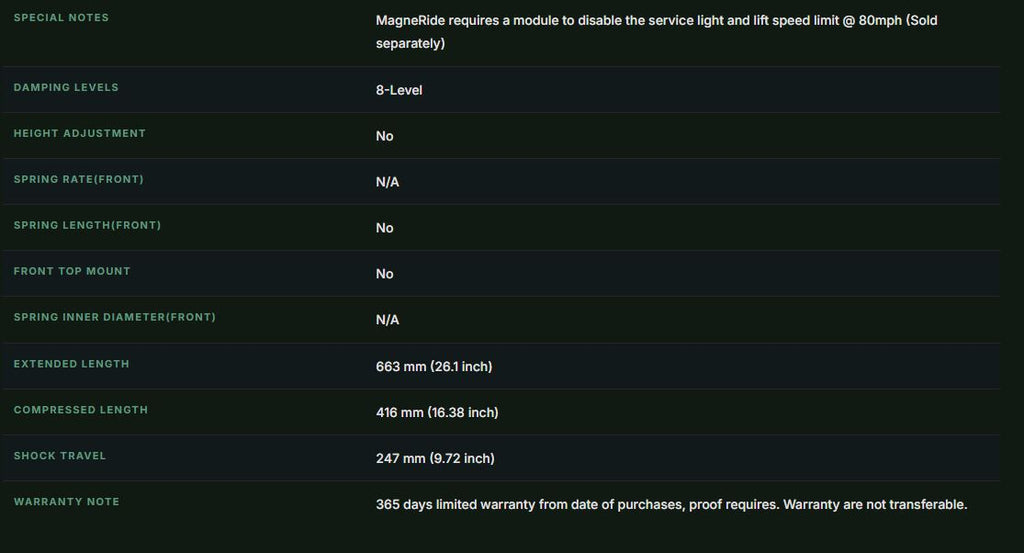The image size is (1024, 553).
Task: Select the Spring Inner Diameter(Front) label
Action: pos(114,317)
